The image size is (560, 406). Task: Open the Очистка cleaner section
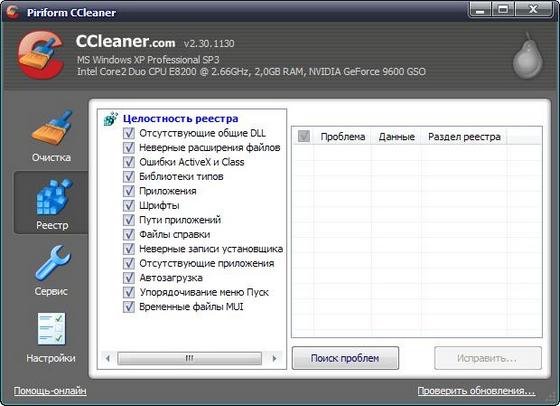(51, 136)
